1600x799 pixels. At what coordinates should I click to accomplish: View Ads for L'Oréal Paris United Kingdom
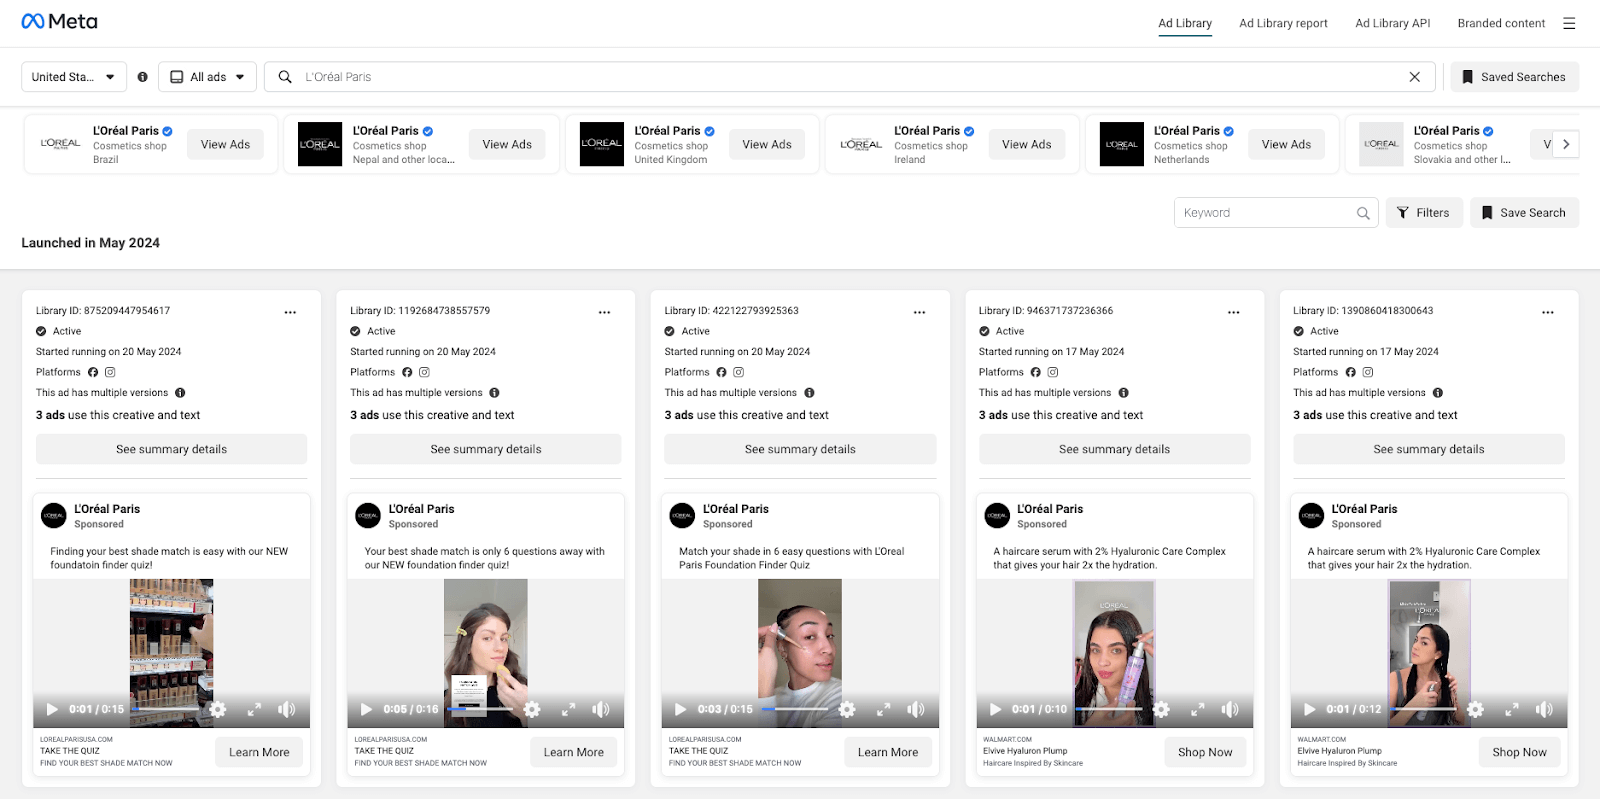pos(767,144)
